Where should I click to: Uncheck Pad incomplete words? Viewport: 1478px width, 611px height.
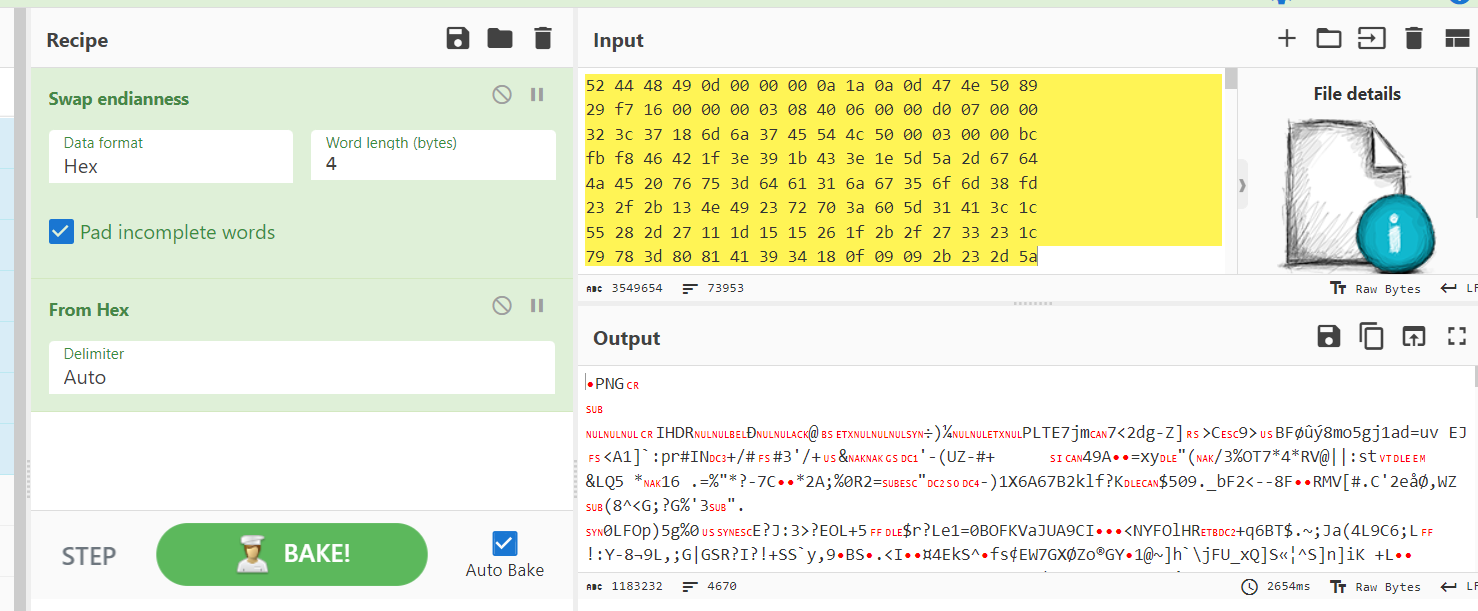click(x=62, y=232)
